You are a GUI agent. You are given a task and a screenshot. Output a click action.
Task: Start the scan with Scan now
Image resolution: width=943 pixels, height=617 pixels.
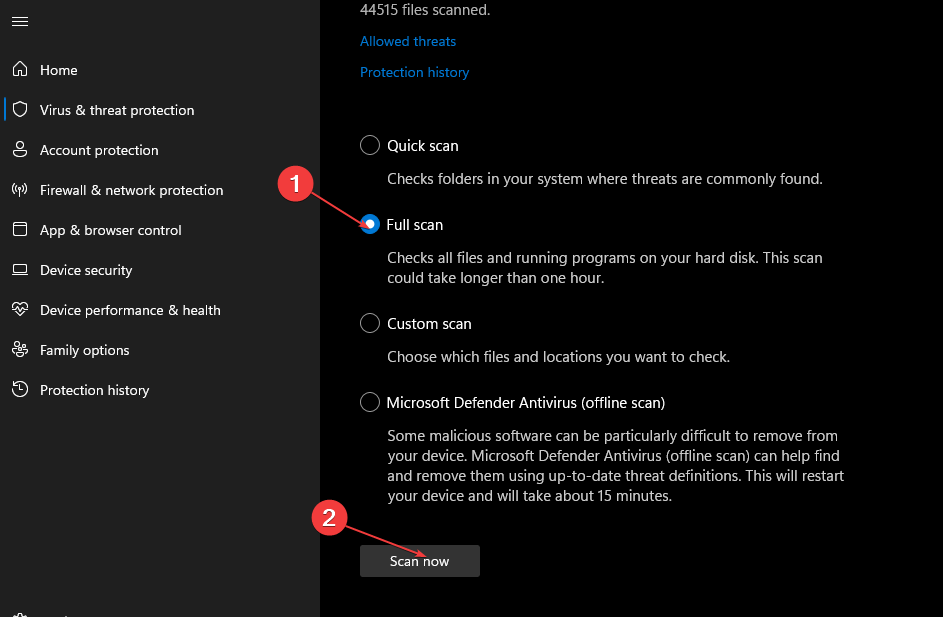(x=419, y=561)
